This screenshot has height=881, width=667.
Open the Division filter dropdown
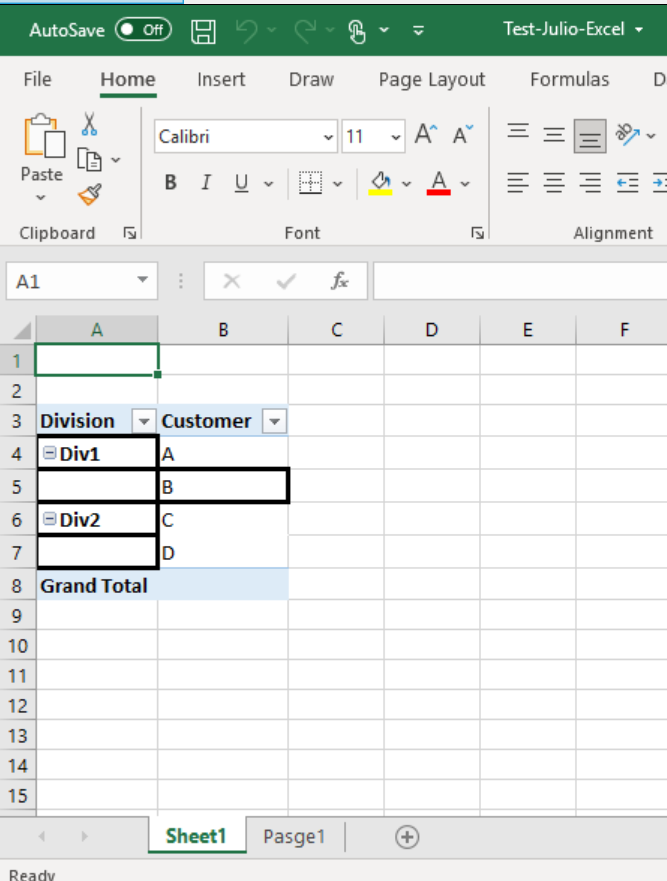pos(145,421)
